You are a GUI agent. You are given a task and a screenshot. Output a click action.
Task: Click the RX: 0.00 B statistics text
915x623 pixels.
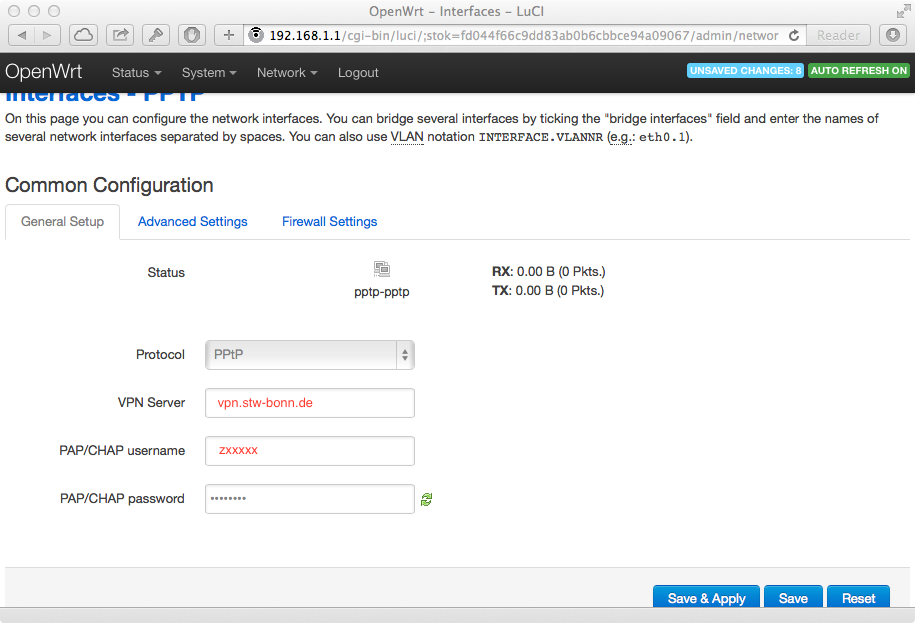[x=549, y=272]
